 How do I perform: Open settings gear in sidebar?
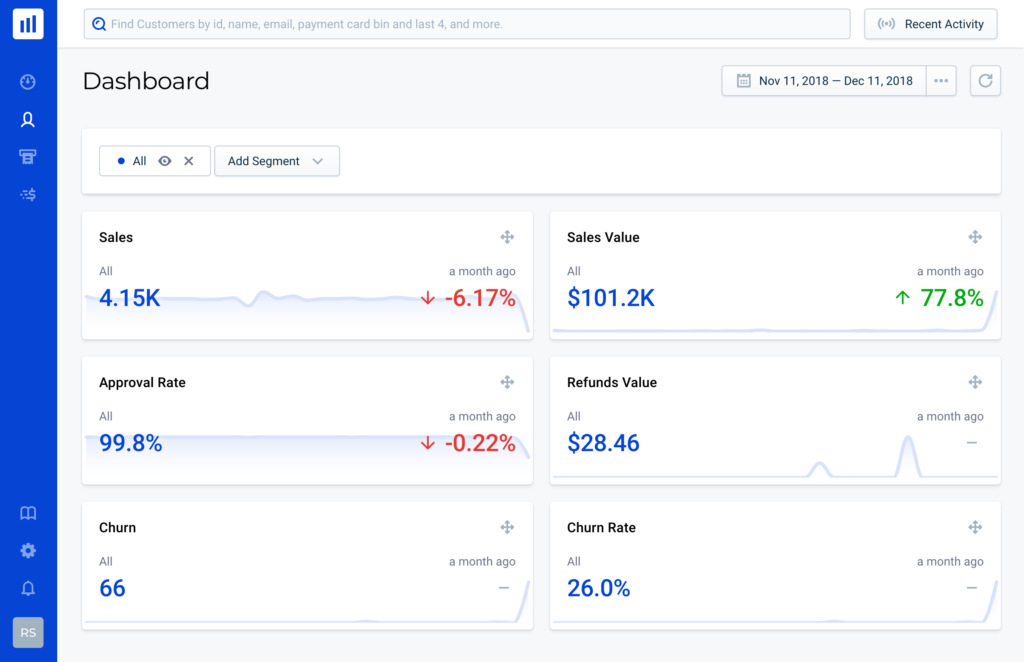pos(28,551)
